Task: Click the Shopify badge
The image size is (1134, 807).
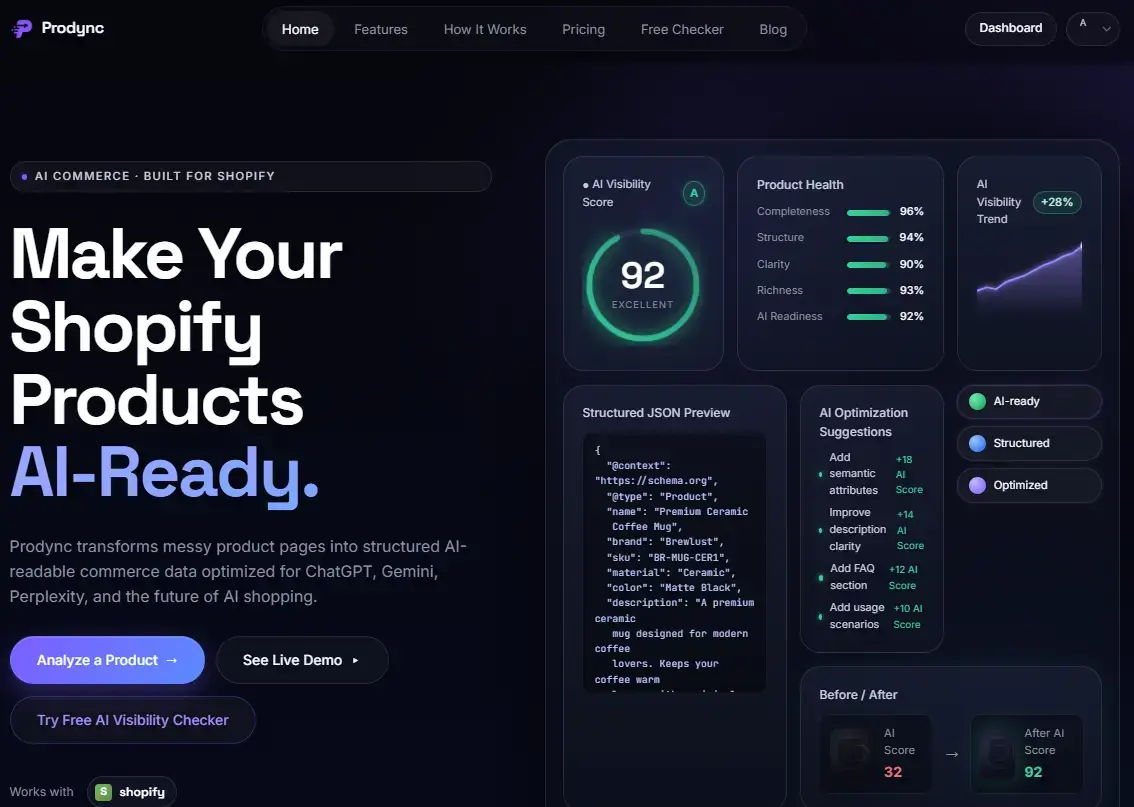Action: [132, 792]
